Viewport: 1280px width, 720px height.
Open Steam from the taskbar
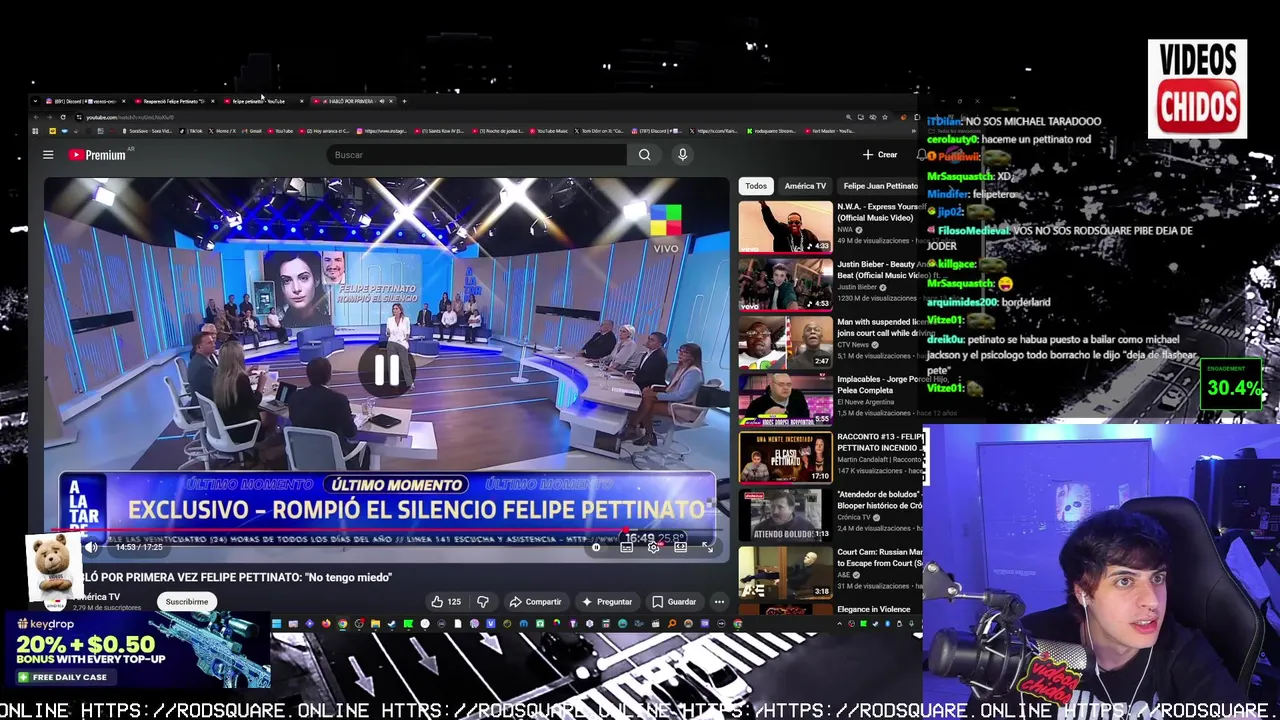pyautogui.click(x=392, y=625)
